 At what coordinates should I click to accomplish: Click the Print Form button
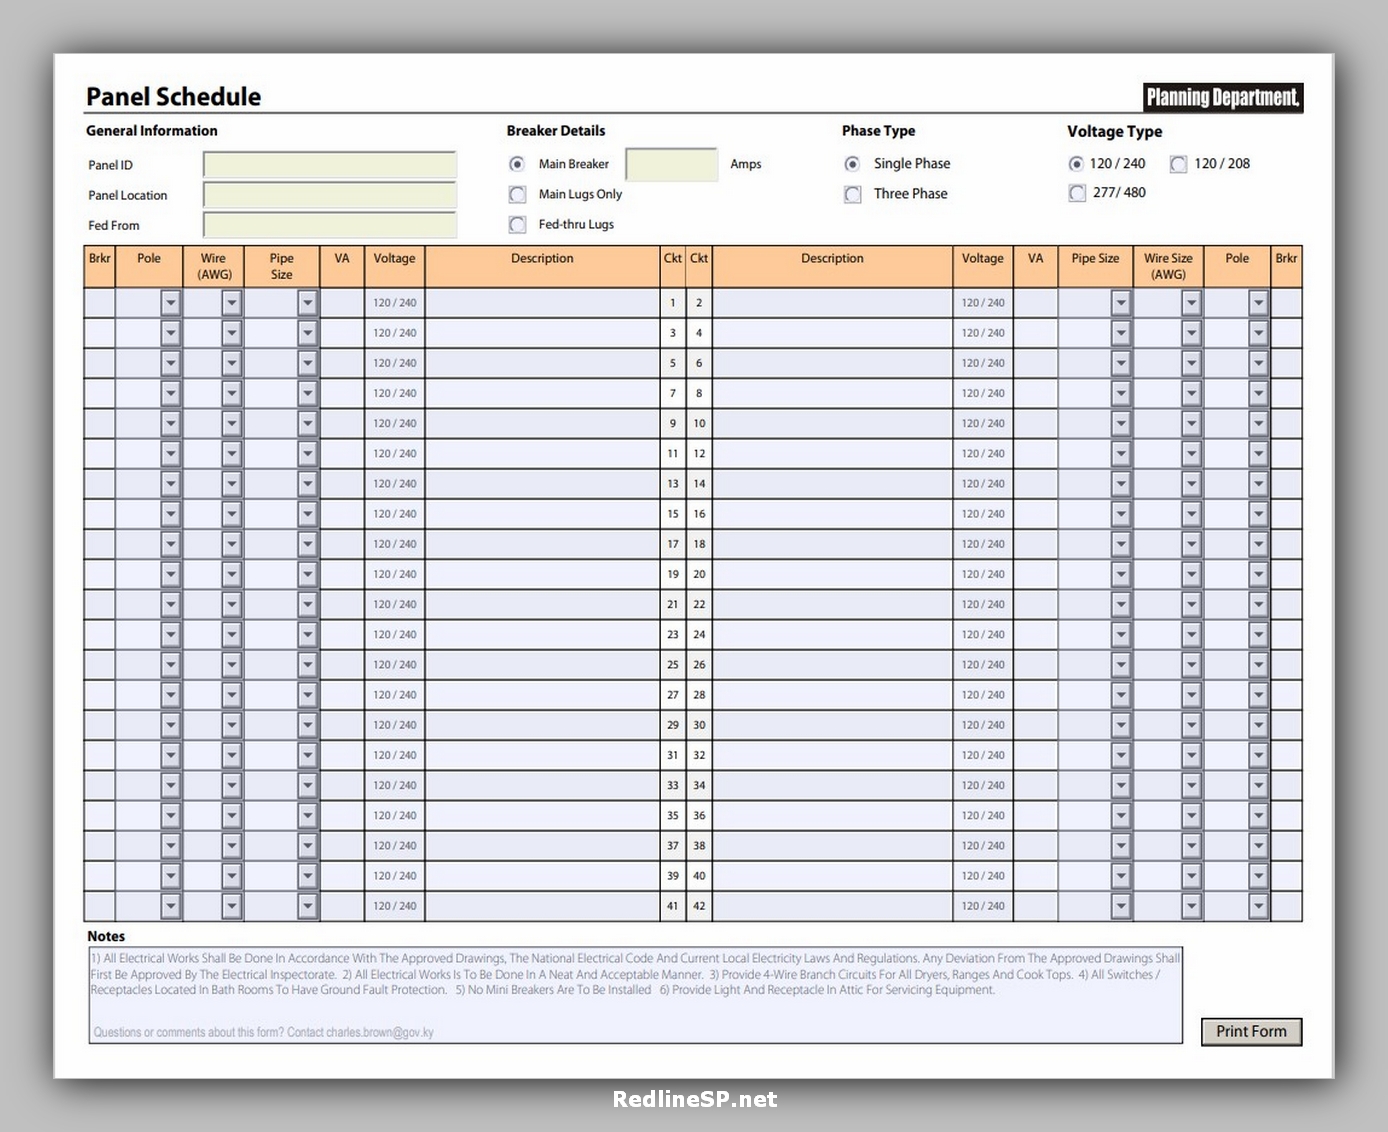click(x=1251, y=1031)
